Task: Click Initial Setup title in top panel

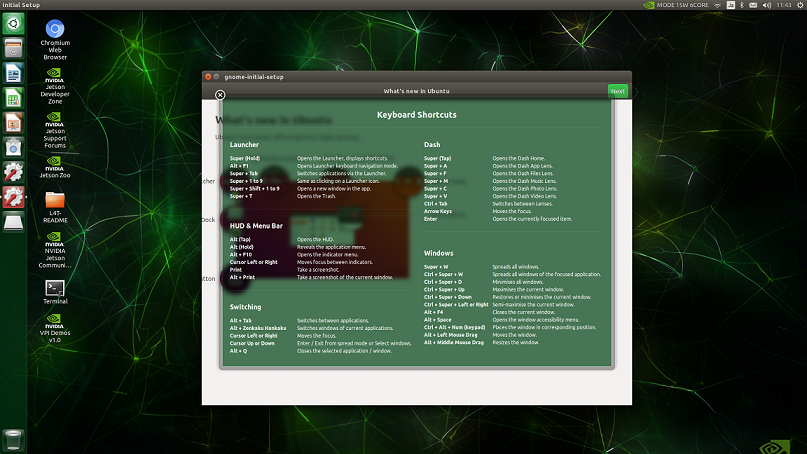Action: 21,5
